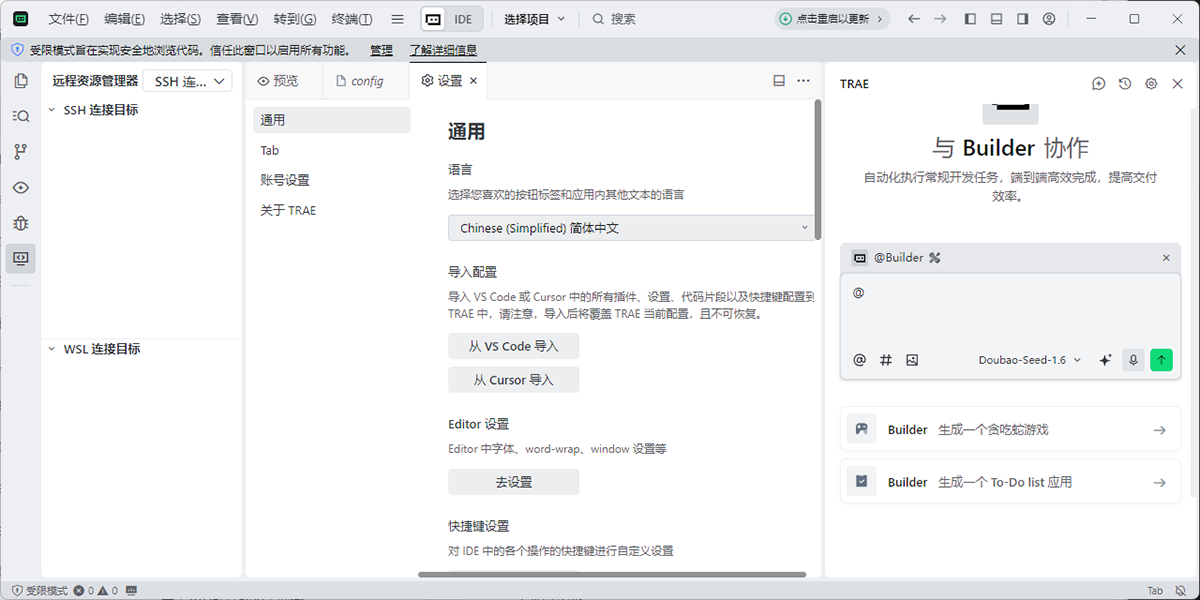Click the # context reference icon
The width and height of the screenshot is (1200, 600).
(885, 360)
